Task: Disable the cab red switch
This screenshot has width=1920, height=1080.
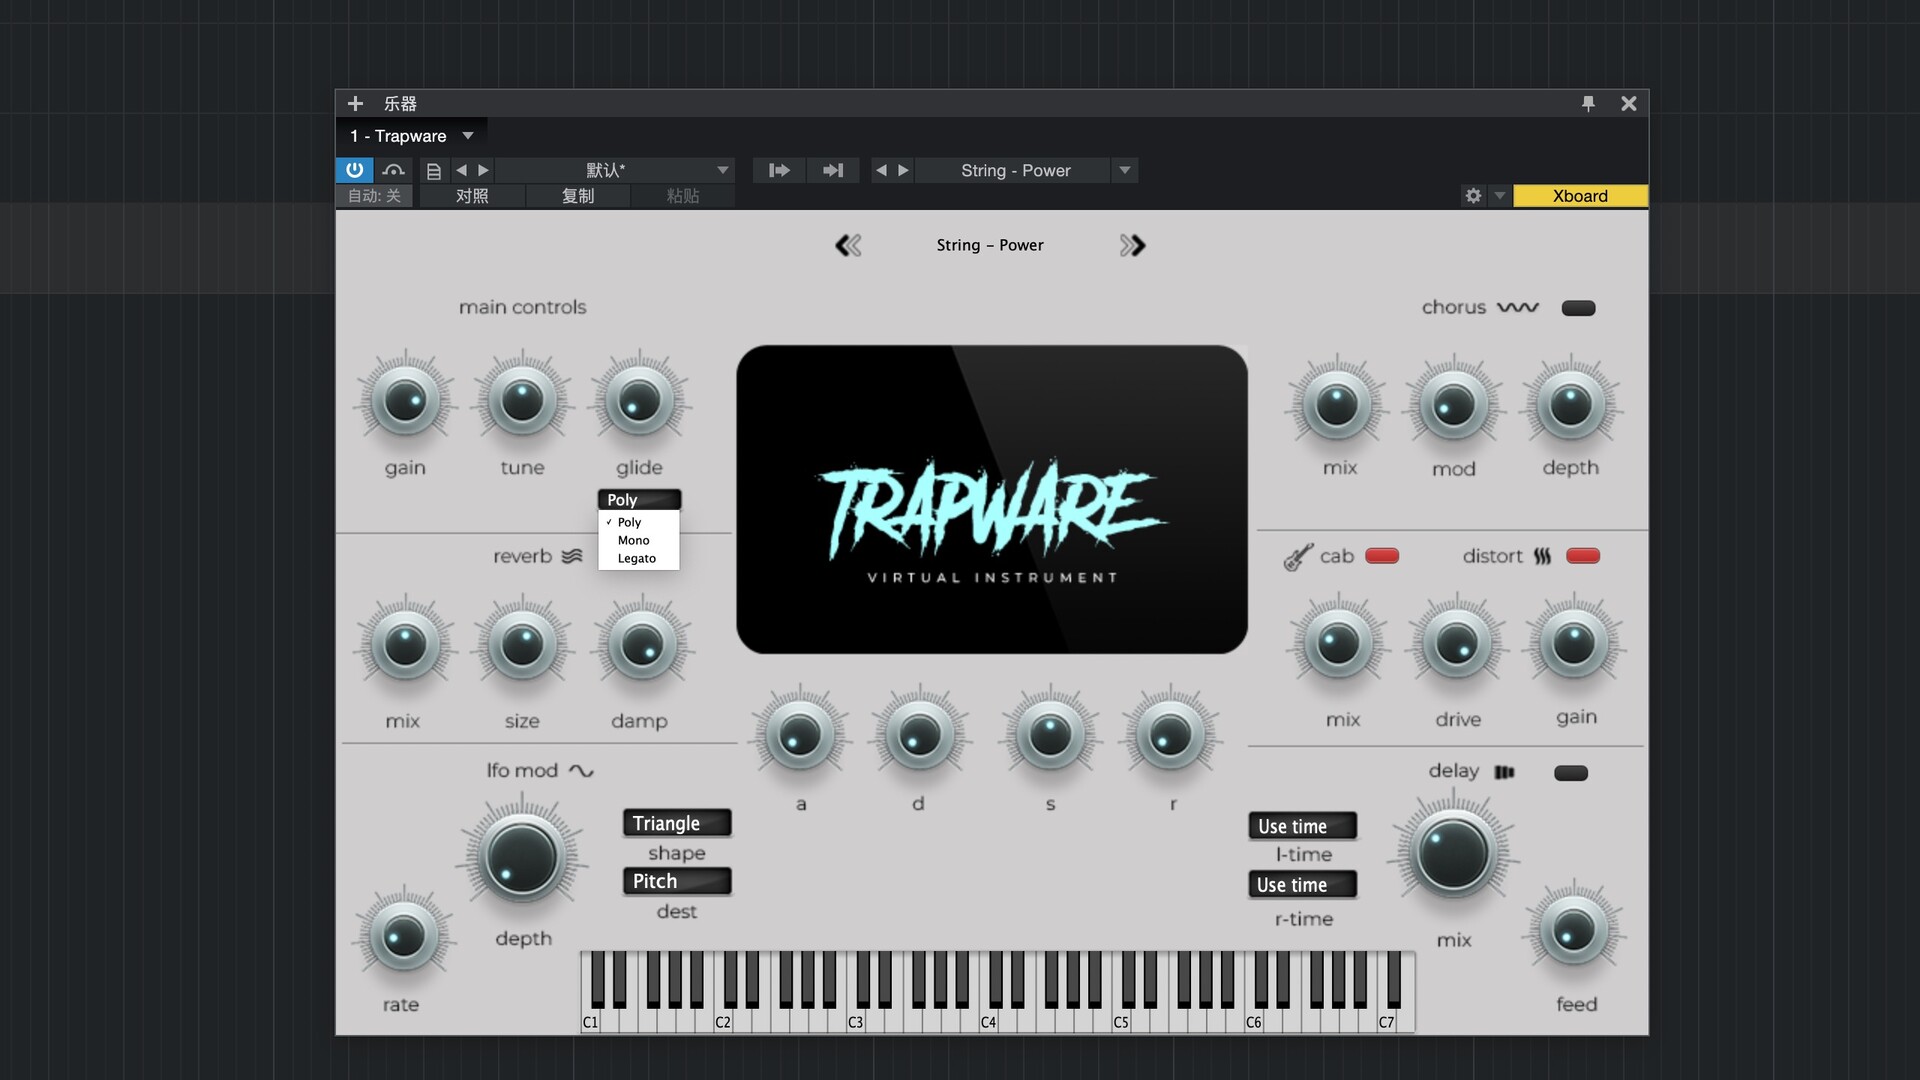Action: 1382,556
